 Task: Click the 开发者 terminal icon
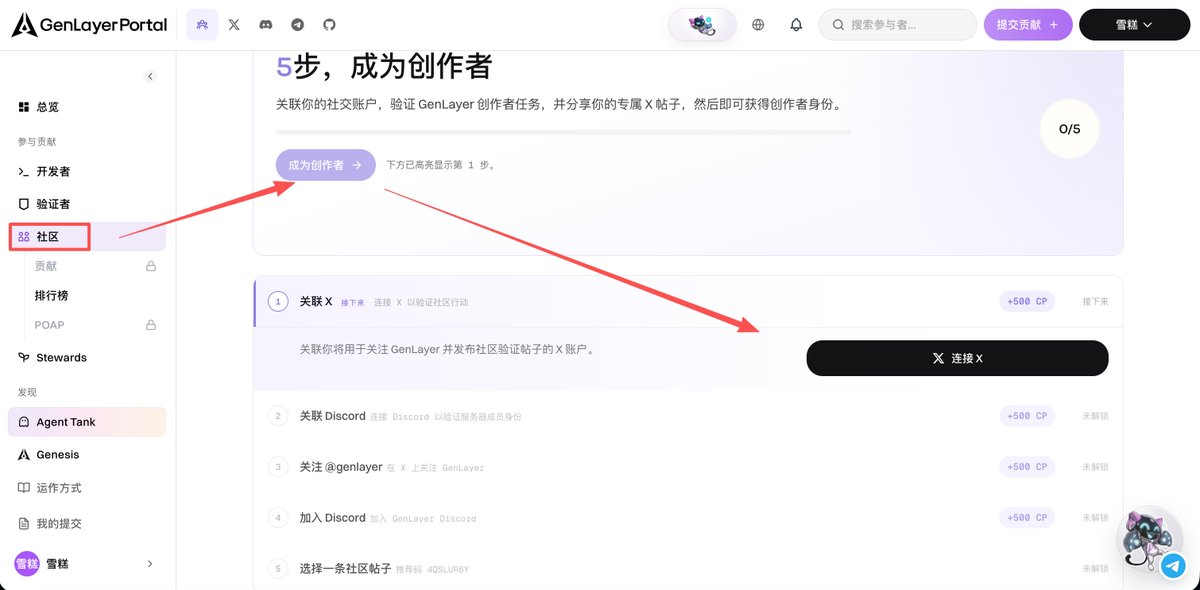tap(24, 172)
